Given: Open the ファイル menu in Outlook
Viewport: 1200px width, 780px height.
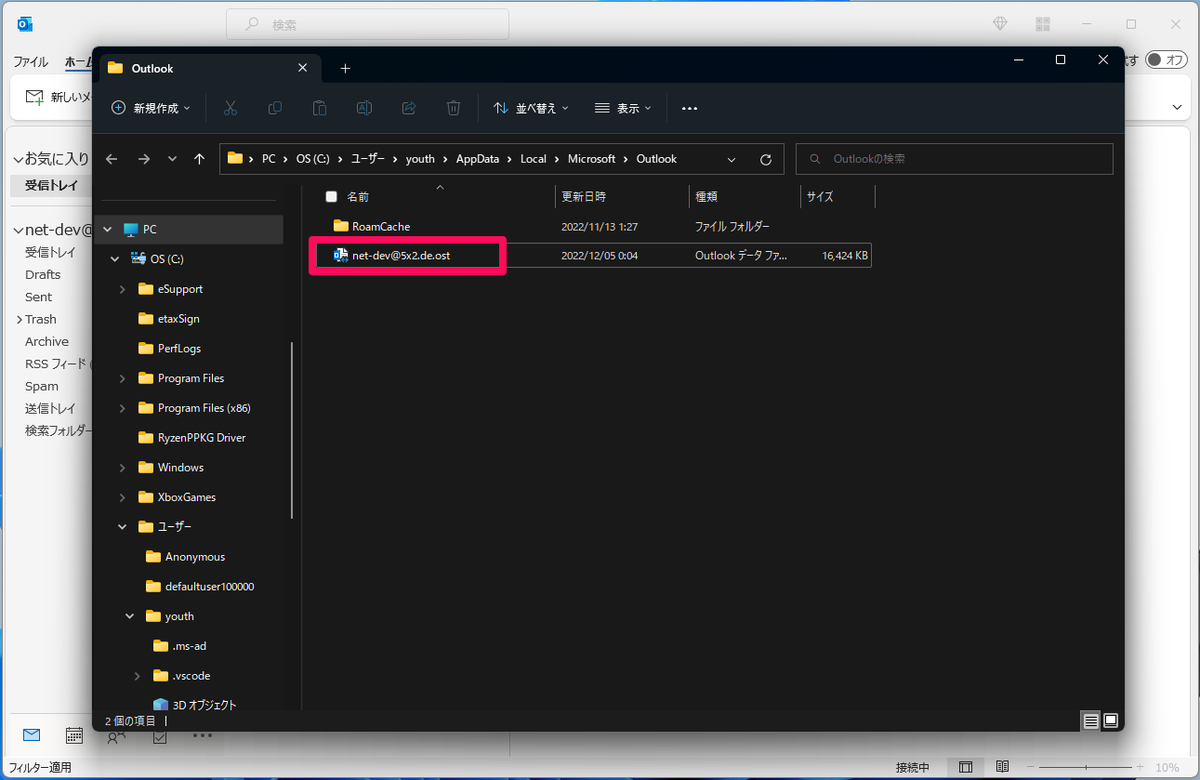Looking at the screenshot, I should [30, 62].
